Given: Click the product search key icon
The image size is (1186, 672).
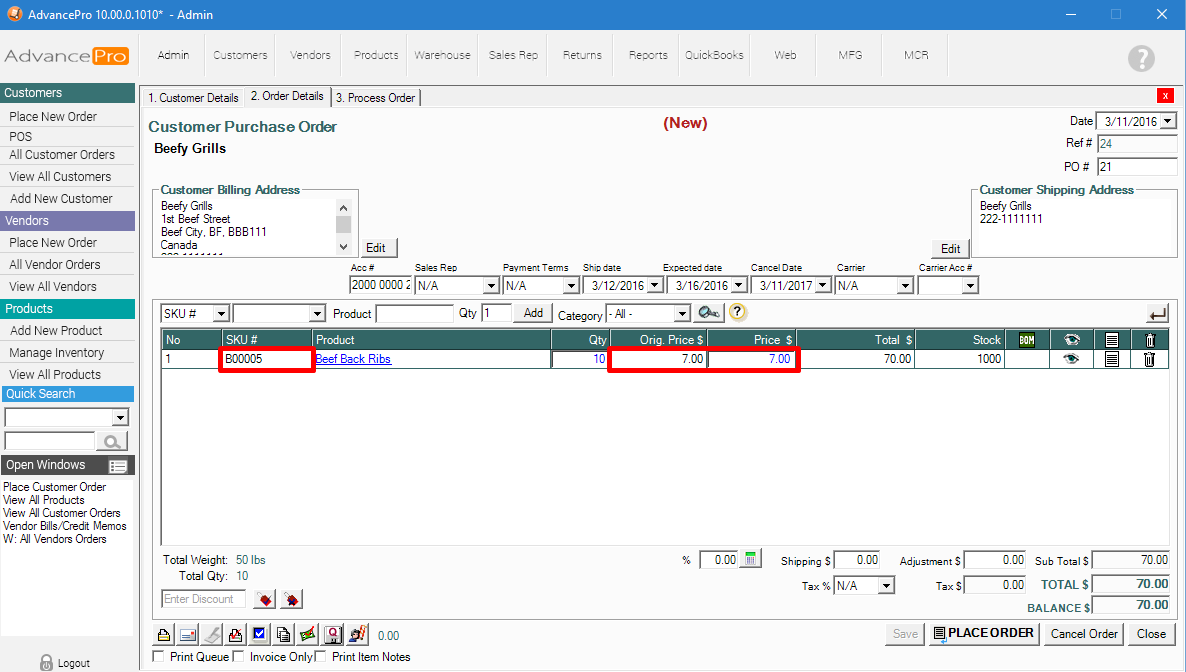Looking at the screenshot, I should click(710, 313).
